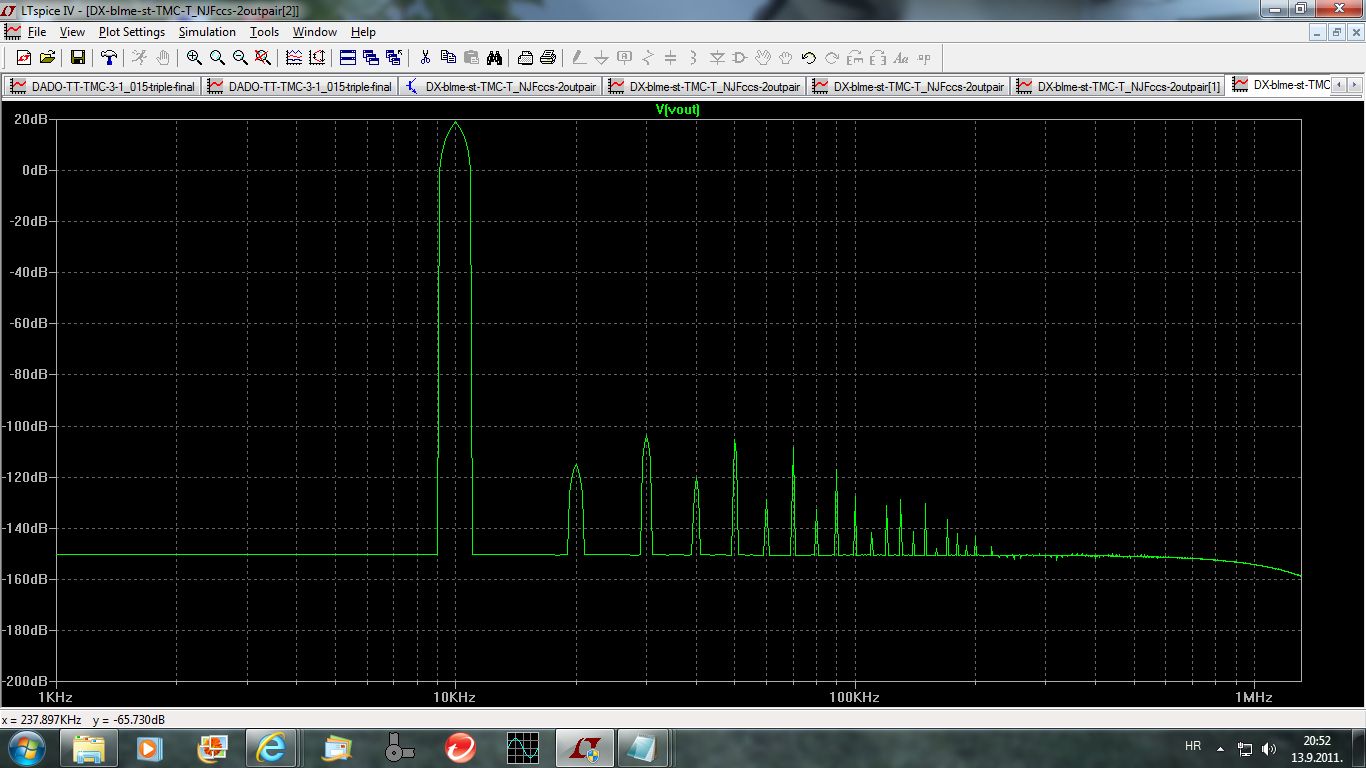This screenshot has height=768, width=1366.
Task: Open Control Panel with the hammer icon
Action: [109, 58]
